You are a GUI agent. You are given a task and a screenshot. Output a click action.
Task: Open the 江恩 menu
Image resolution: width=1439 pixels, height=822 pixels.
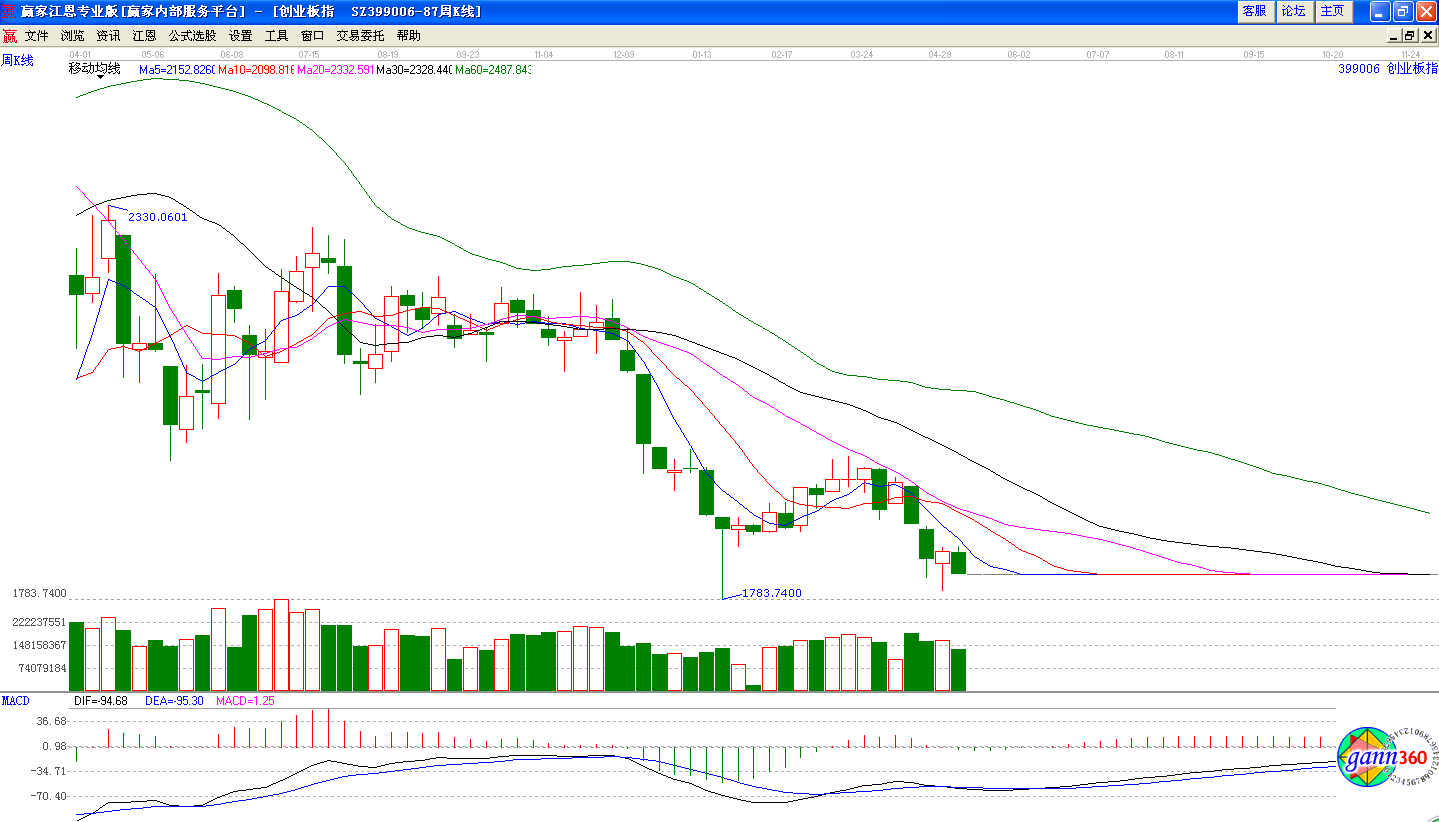tap(144, 36)
